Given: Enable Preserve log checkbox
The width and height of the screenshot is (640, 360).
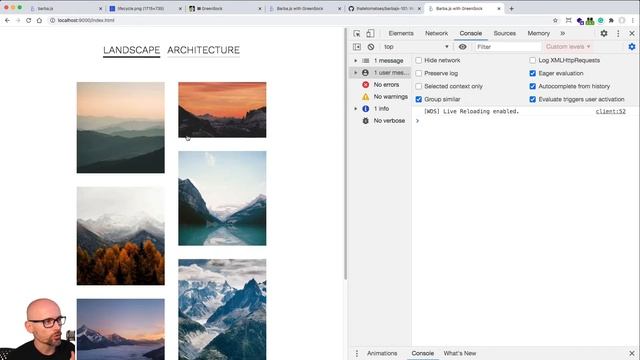Looking at the screenshot, I should point(418,73).
